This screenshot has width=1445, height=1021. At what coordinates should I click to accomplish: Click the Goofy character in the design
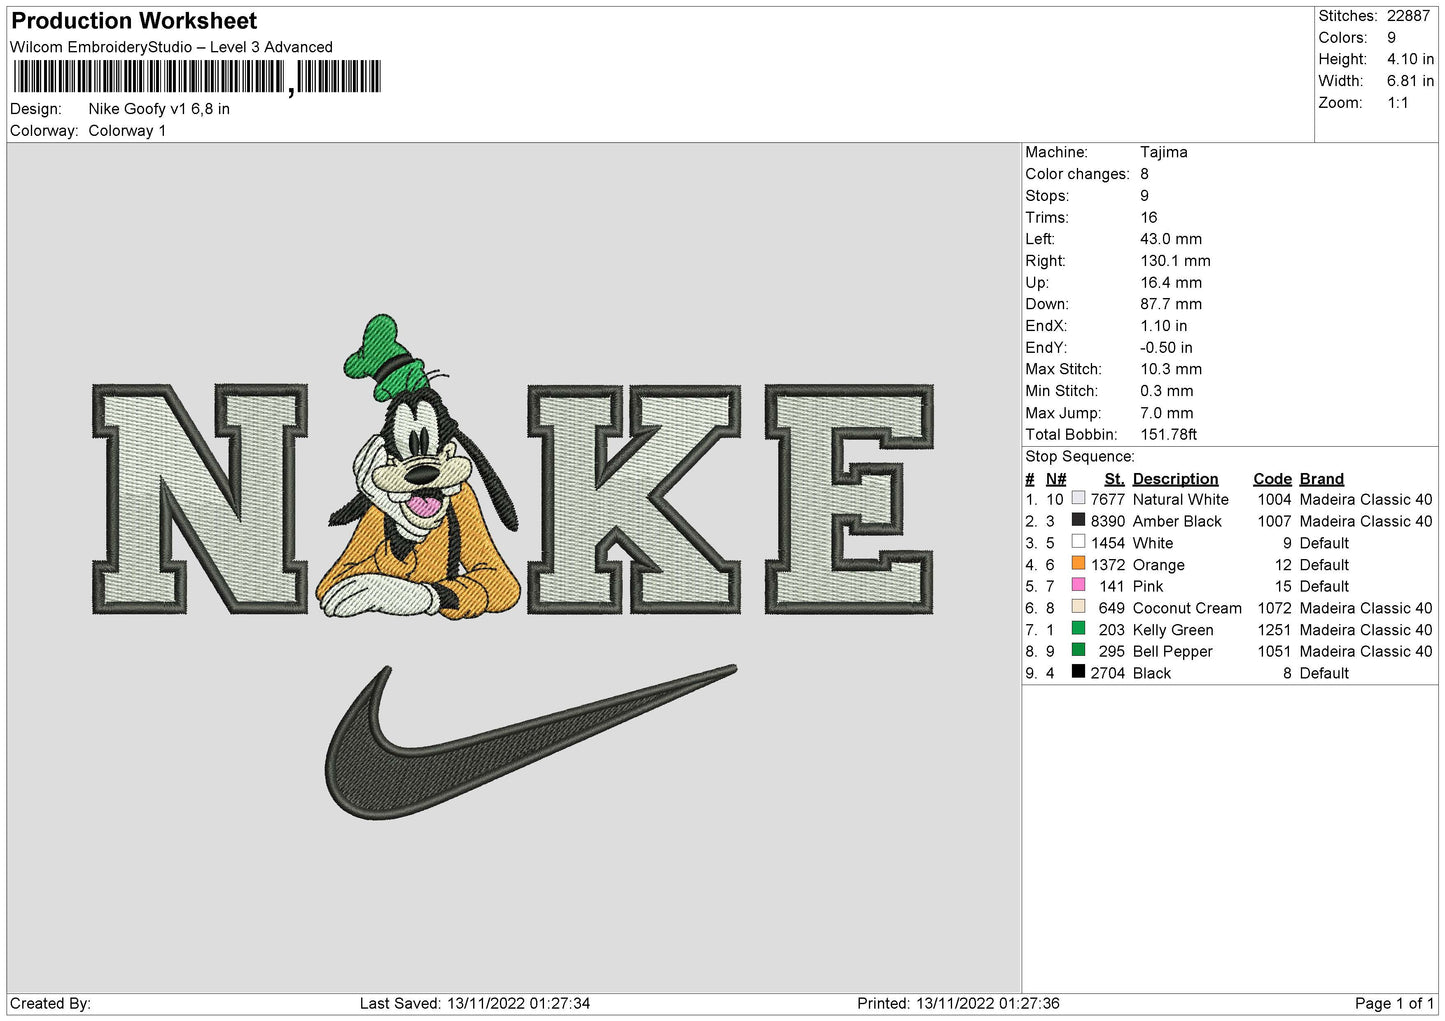pyautogui.click(x=418, y=467)
